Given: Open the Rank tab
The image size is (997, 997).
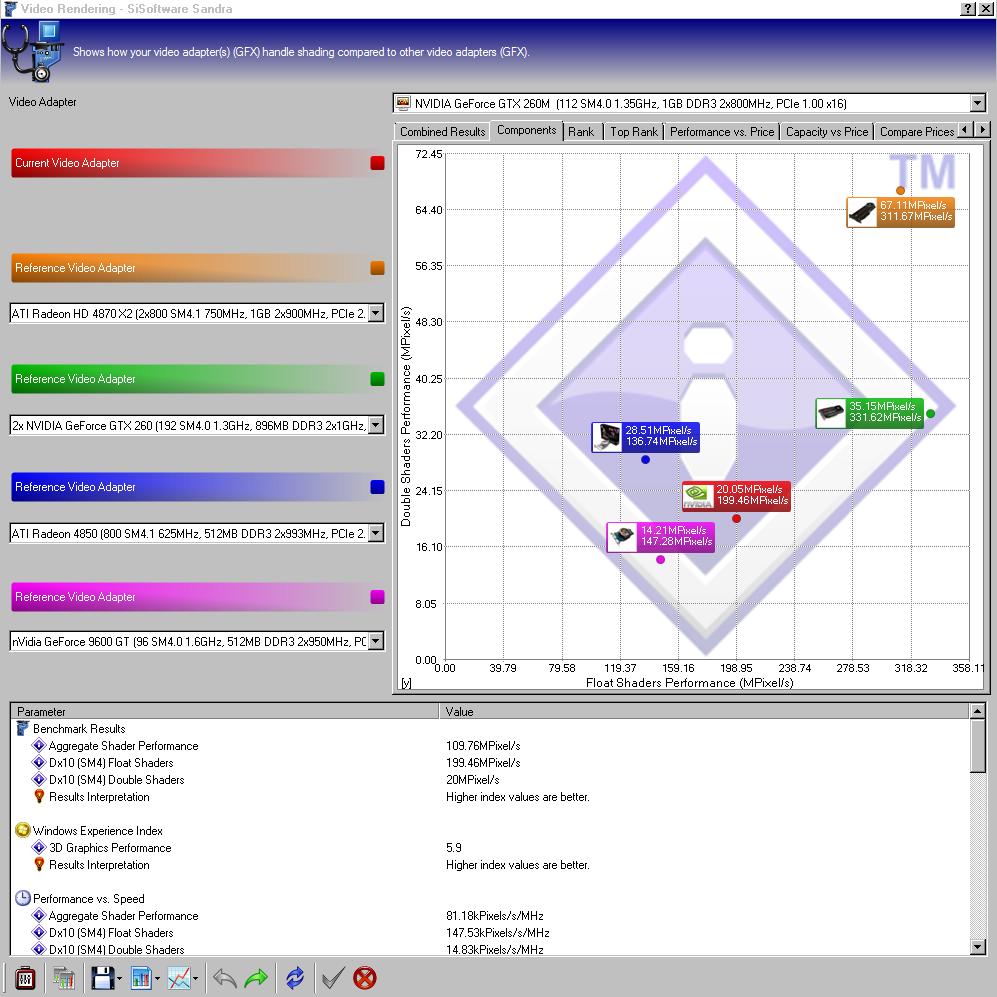Looking at the screenshot, I should (x=581, y=132).
